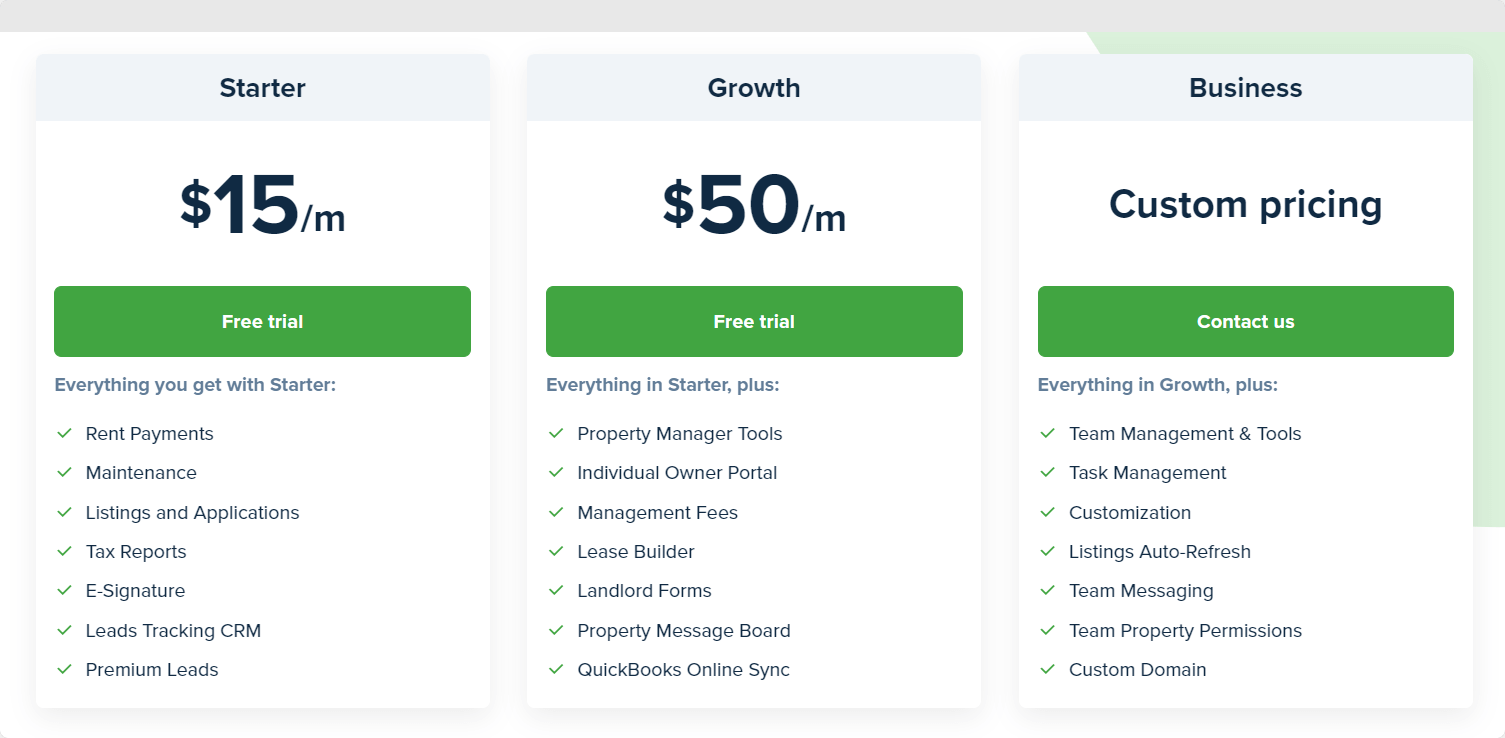Start the Growth plan Free trial
The height and width of the screenshot is (738, 1505).
tap(754, 321)
